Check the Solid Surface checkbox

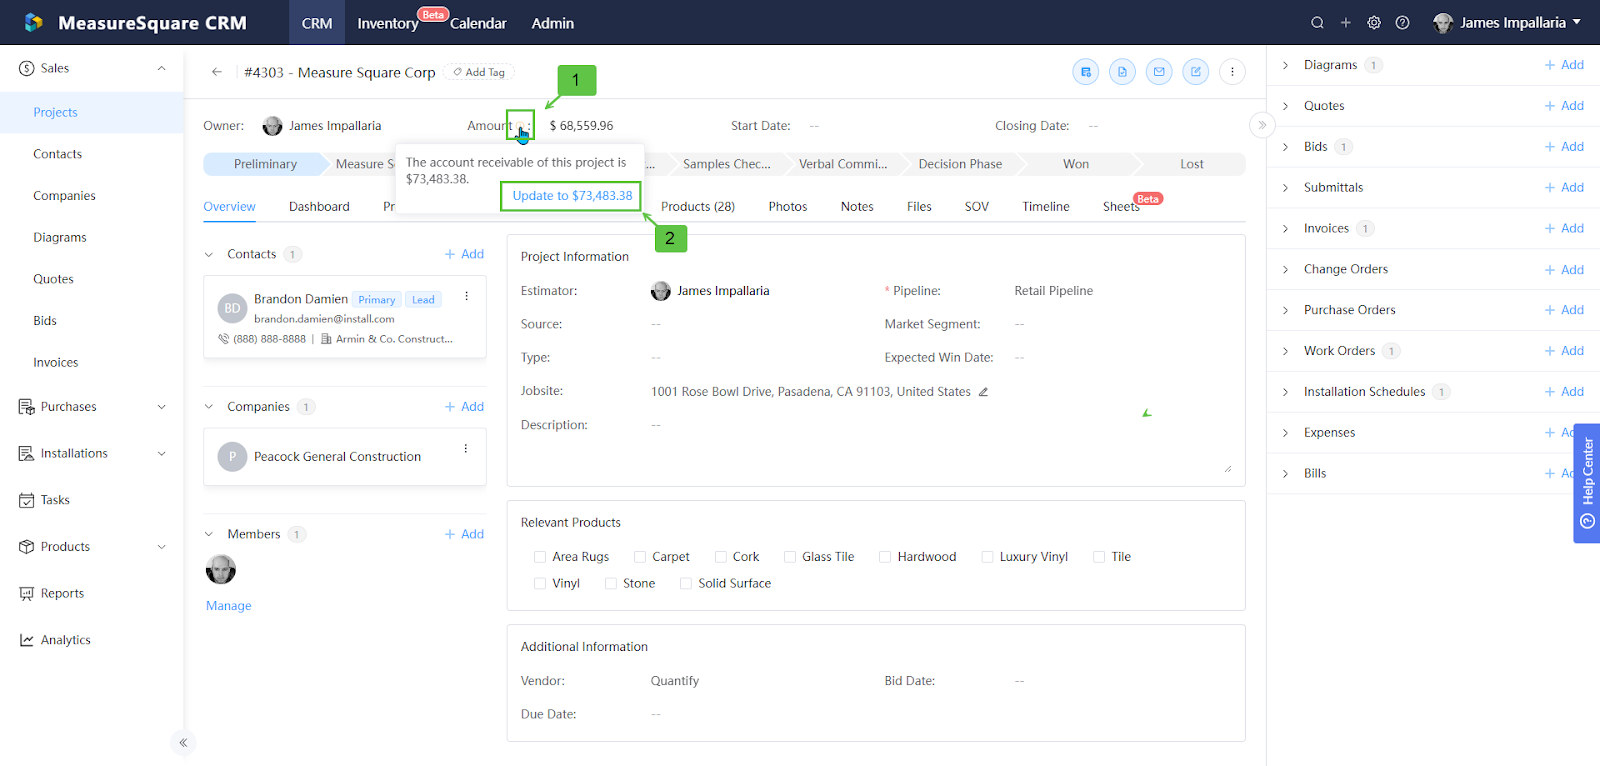click(x=686, y=583)
